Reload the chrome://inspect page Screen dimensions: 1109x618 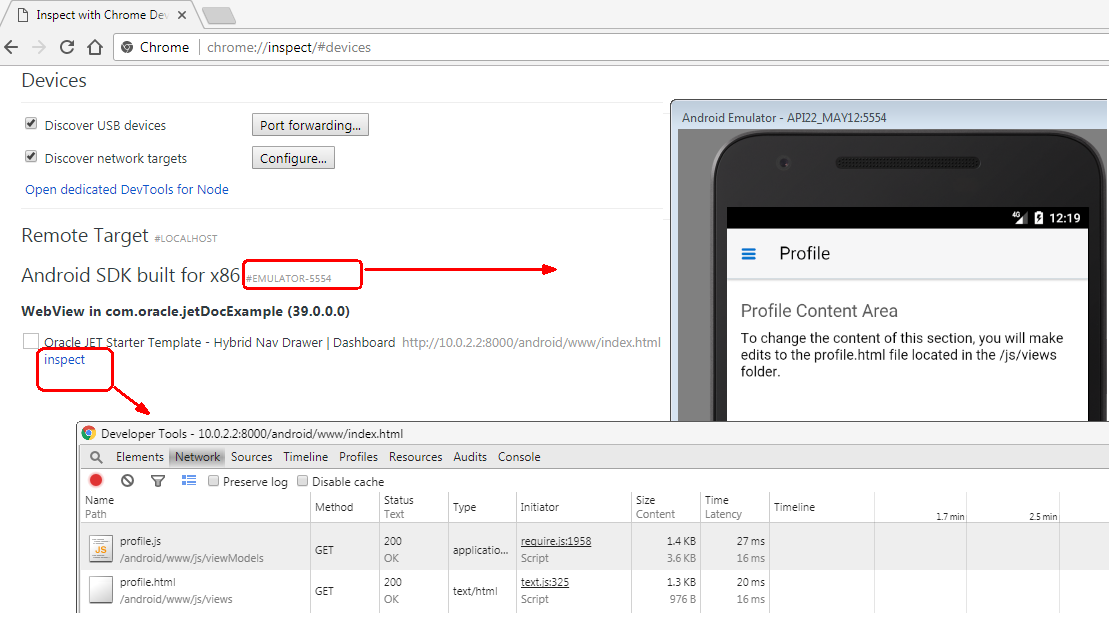click(67, 47)
